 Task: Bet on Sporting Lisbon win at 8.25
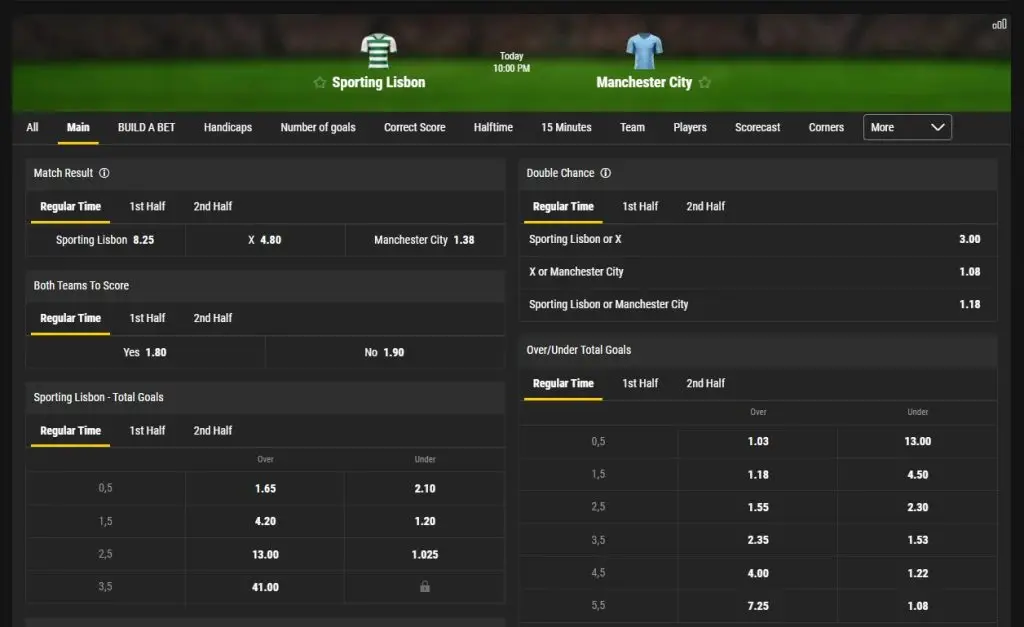[105, 240]
